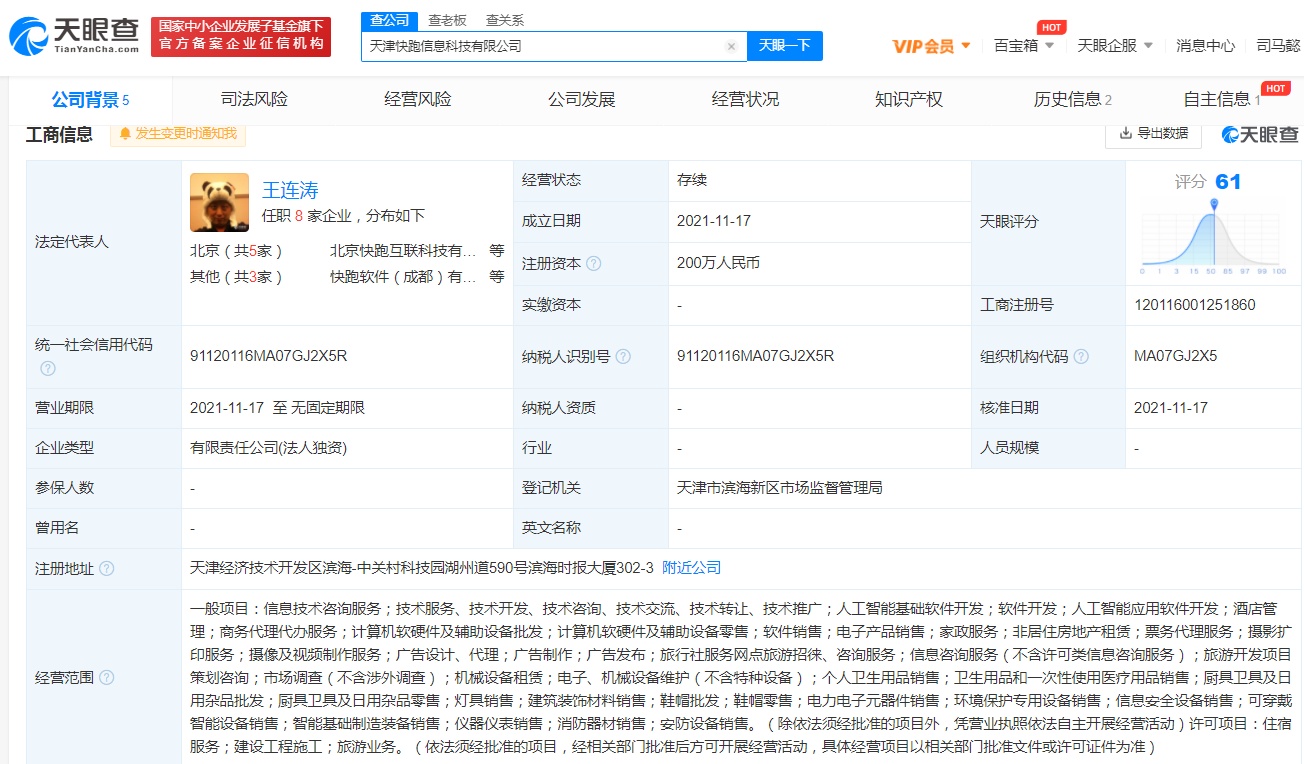
Task: Switch to 公司背景 tab
Action: (x=90, y=99)
